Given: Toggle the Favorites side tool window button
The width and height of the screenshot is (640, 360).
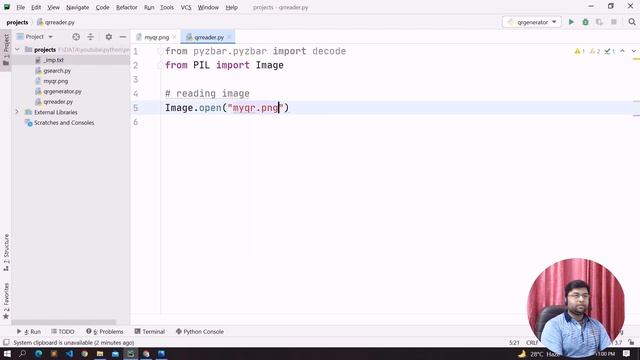Looking at the screenshot, I should point(6,301).
